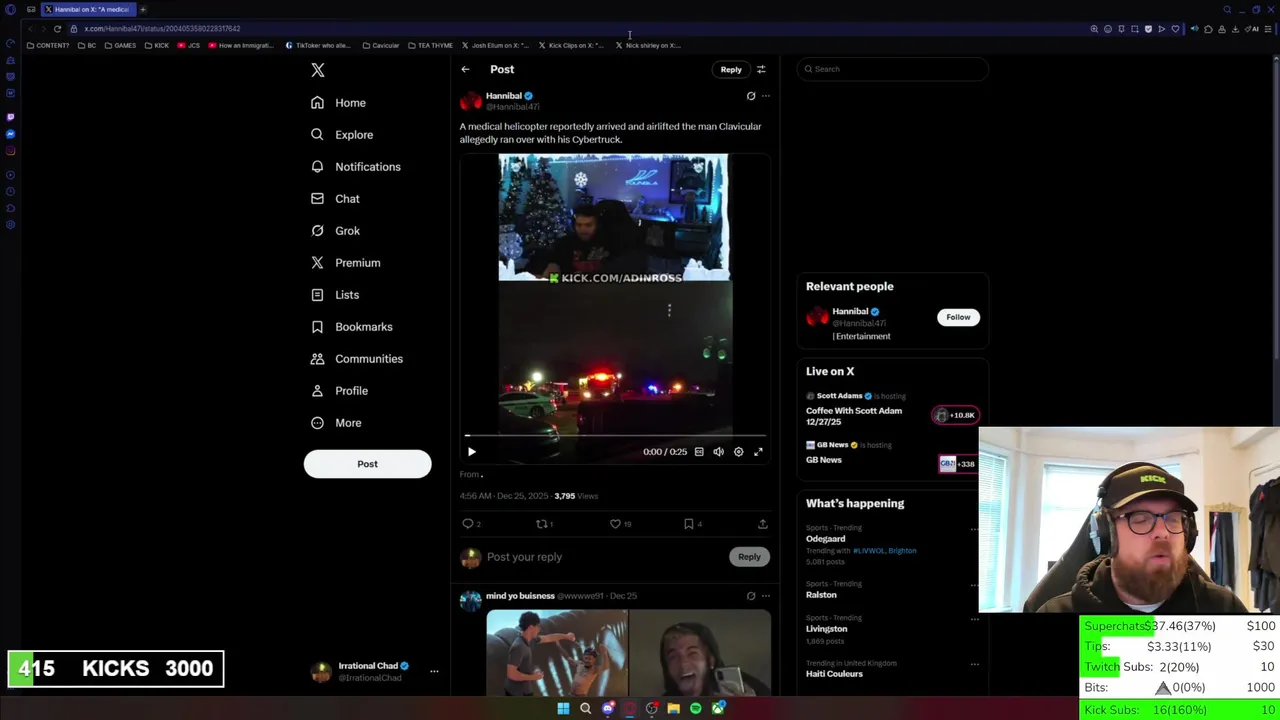
Task: Play the post video
Action: [472, 452]
